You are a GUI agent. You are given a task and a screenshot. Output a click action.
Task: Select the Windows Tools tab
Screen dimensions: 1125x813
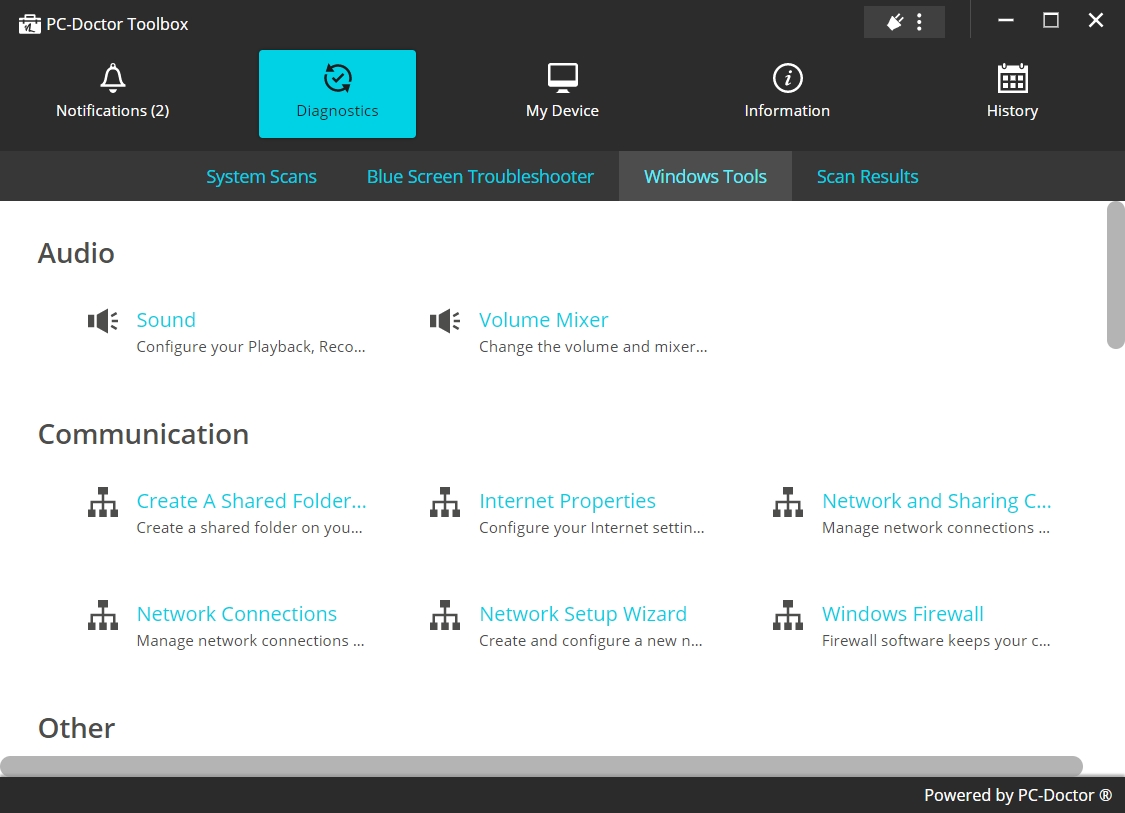tap(705, 177)
